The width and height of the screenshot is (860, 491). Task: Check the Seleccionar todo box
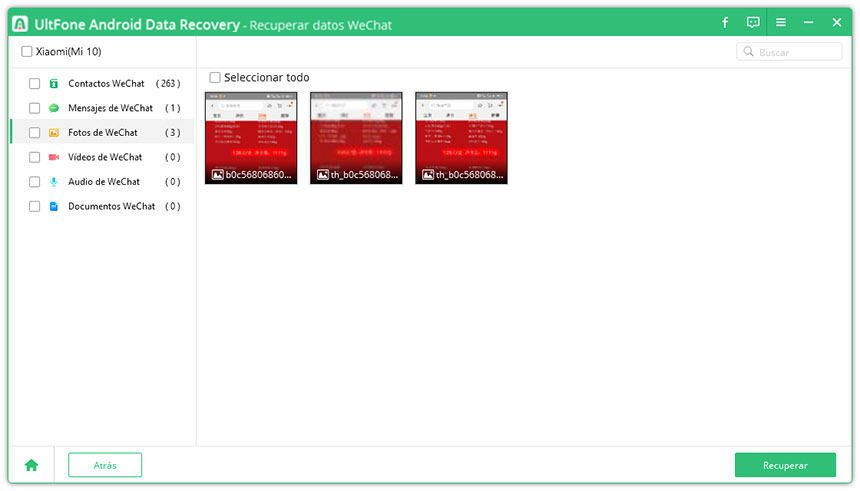(x=215, y=77)
